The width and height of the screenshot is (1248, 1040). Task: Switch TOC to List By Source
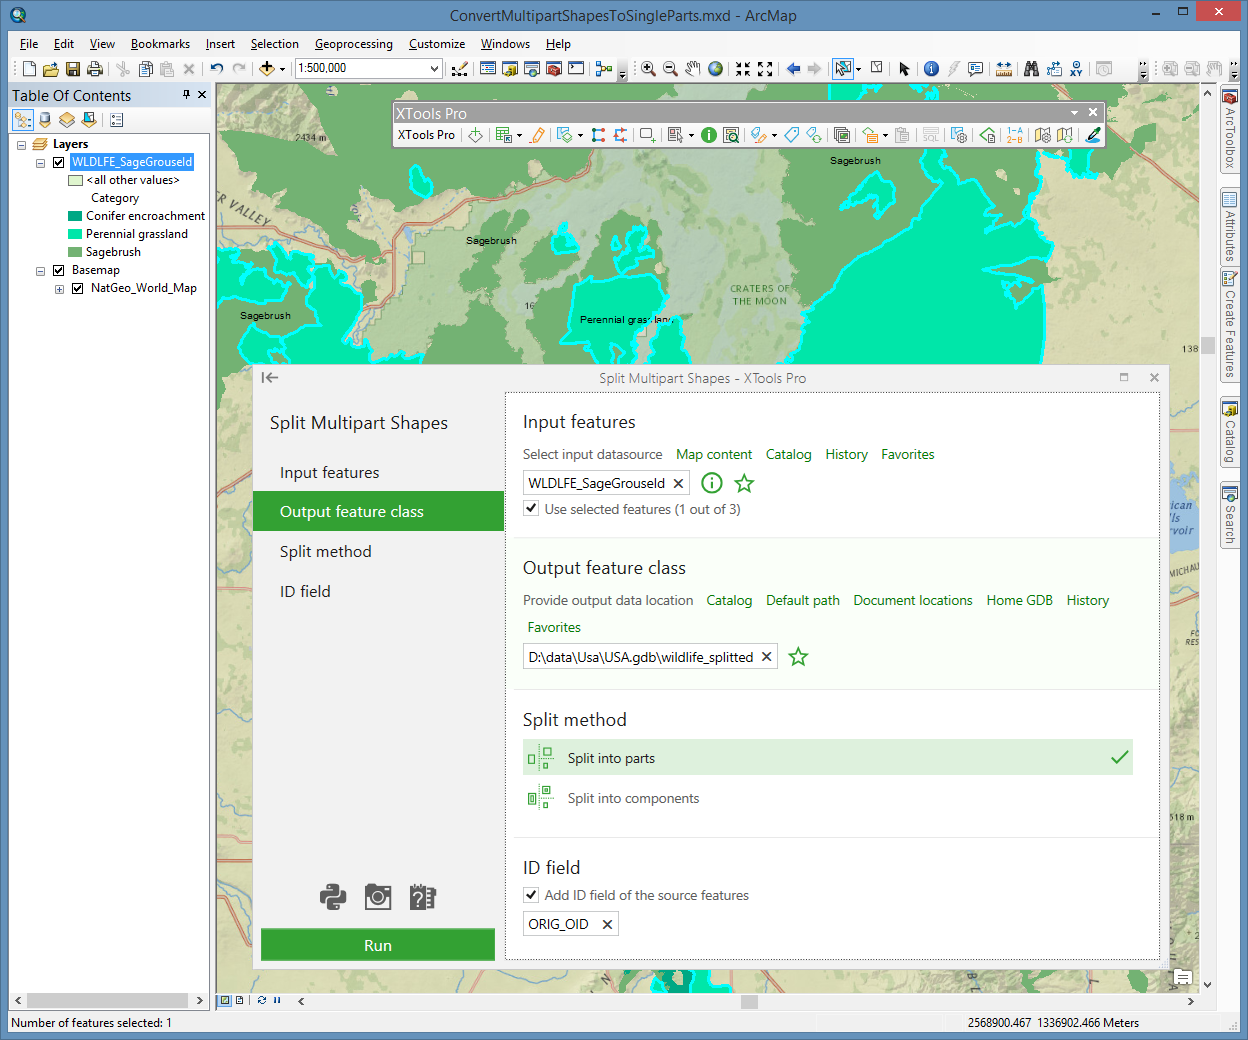[x=45, y=120]
